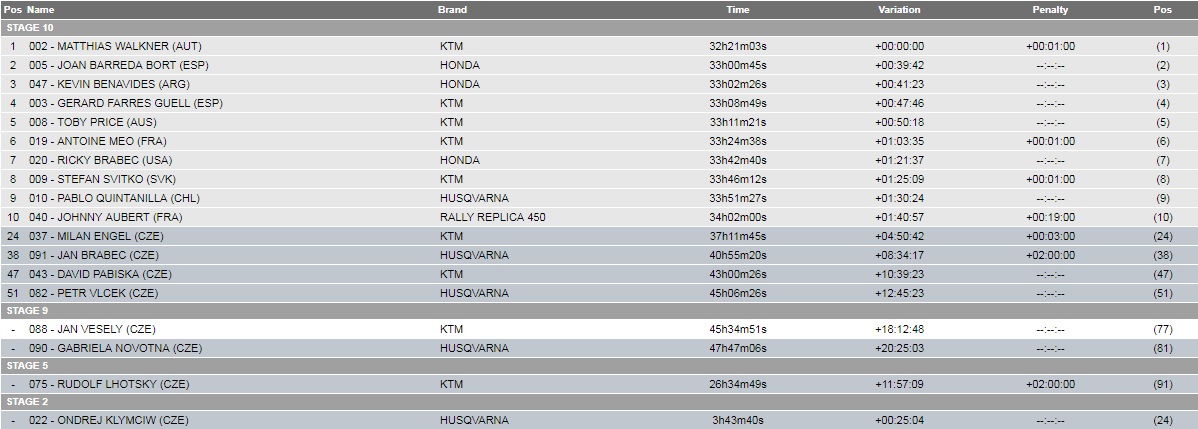This screenshot has height=429, width=1198.
Task: Select the STAGE 2 section header
Action: click(x=27, y=402)
